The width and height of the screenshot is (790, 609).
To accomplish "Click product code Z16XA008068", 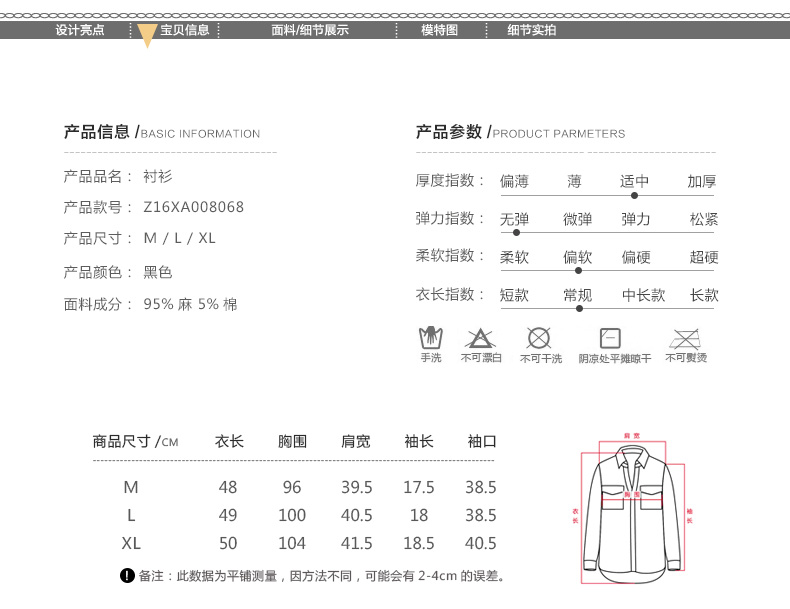I will 193,207.
